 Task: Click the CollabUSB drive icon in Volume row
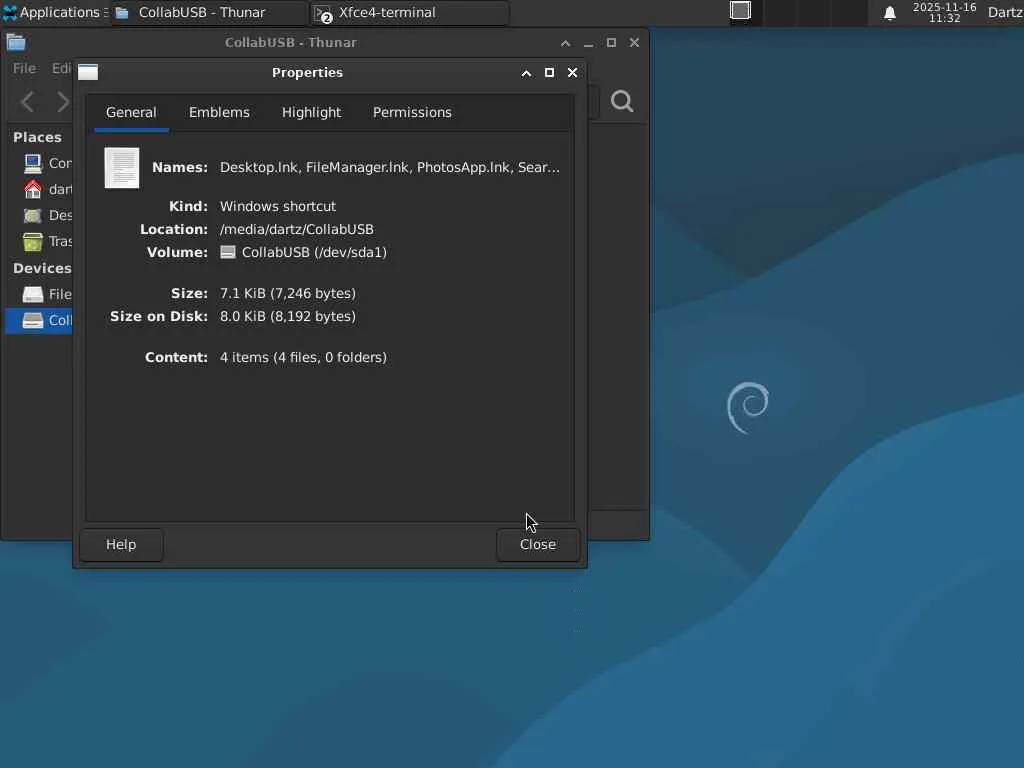[227, 252]
